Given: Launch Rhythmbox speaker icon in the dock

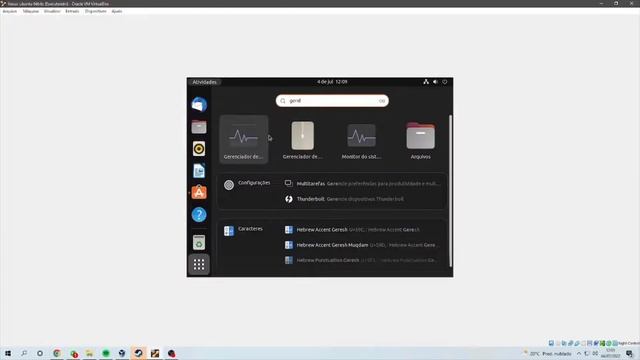Looking at the screenshot, I should 199,149.
